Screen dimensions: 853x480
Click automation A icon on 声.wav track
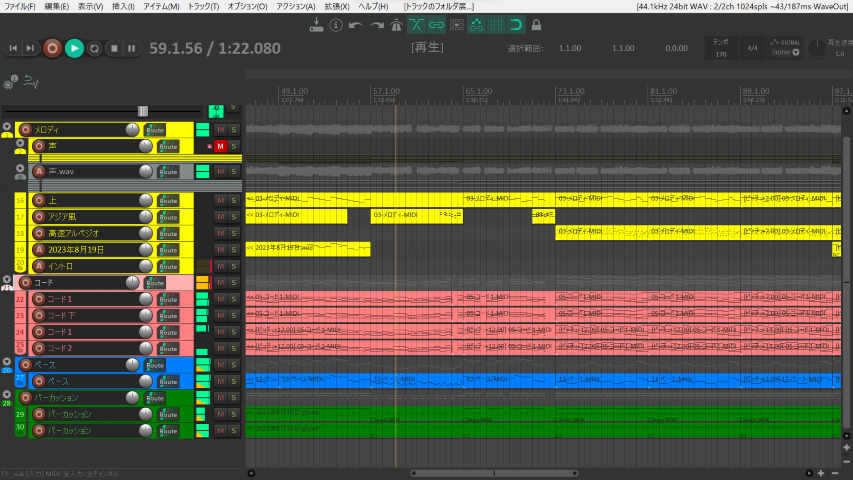coord(39,171)
